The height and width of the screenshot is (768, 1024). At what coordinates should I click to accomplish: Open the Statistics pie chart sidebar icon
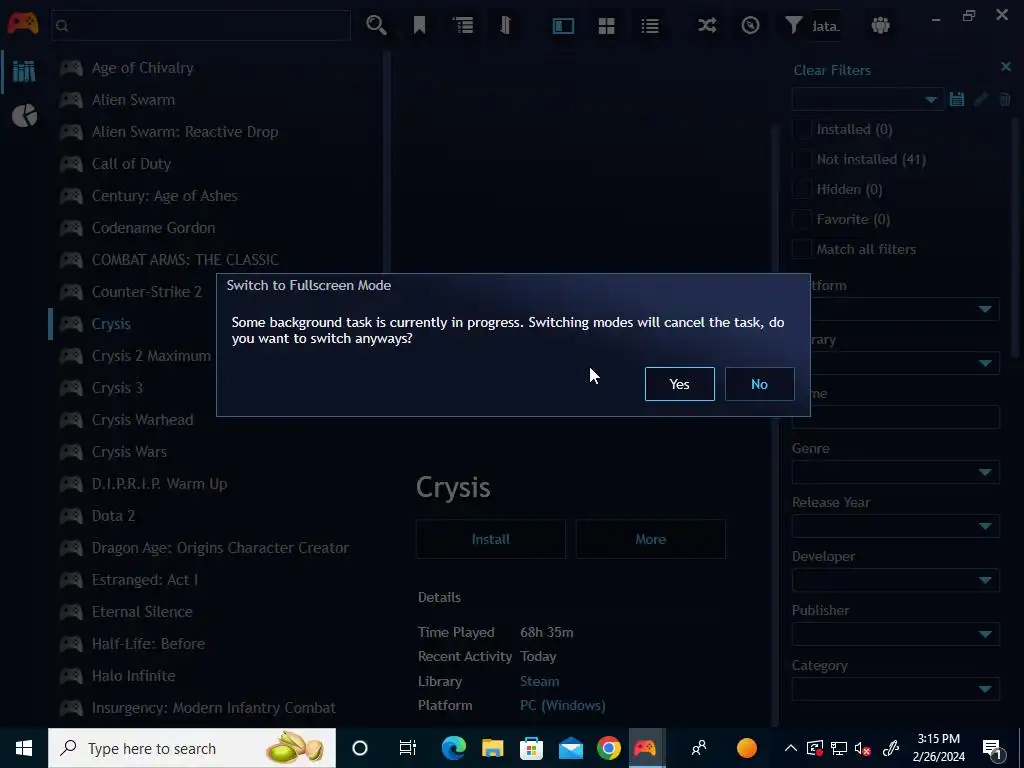[24, 116]
